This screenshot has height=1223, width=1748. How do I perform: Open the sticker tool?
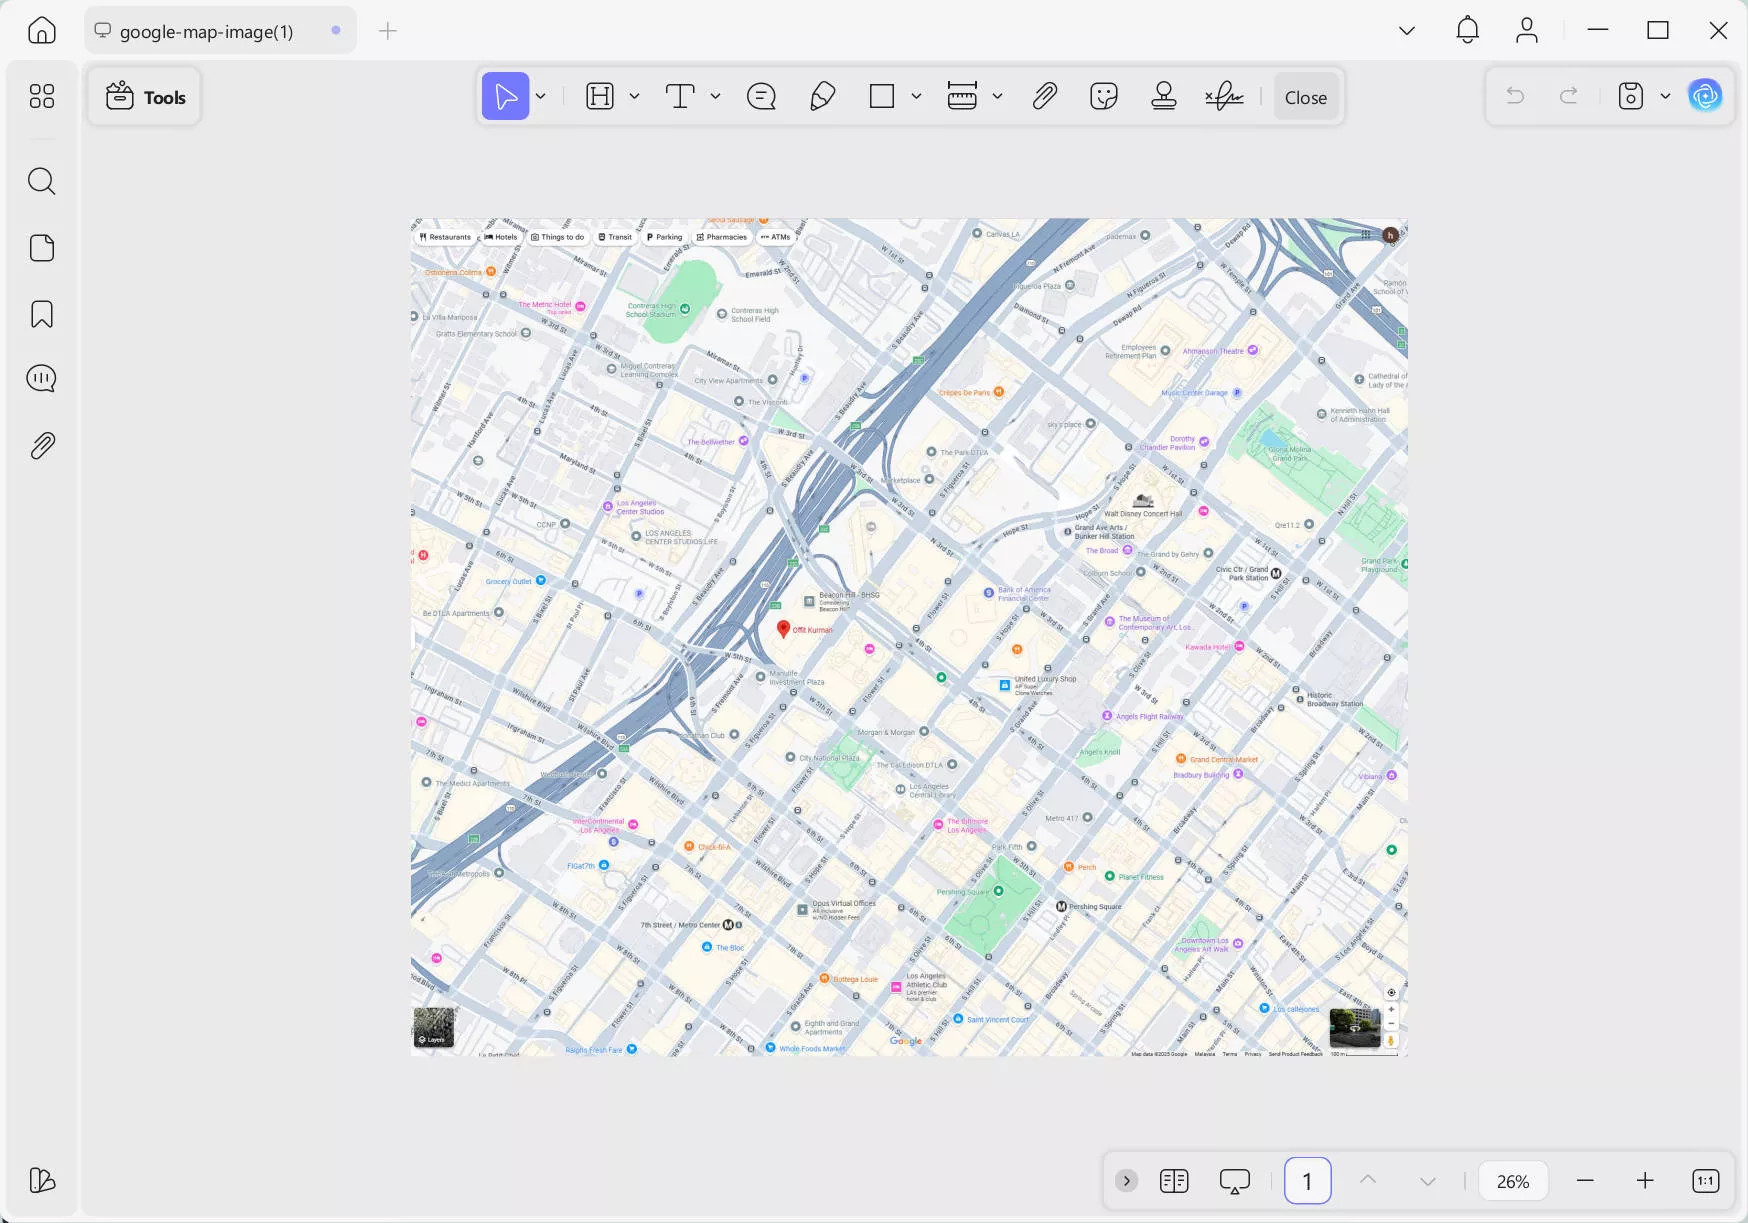click(x=1103, y=97)
